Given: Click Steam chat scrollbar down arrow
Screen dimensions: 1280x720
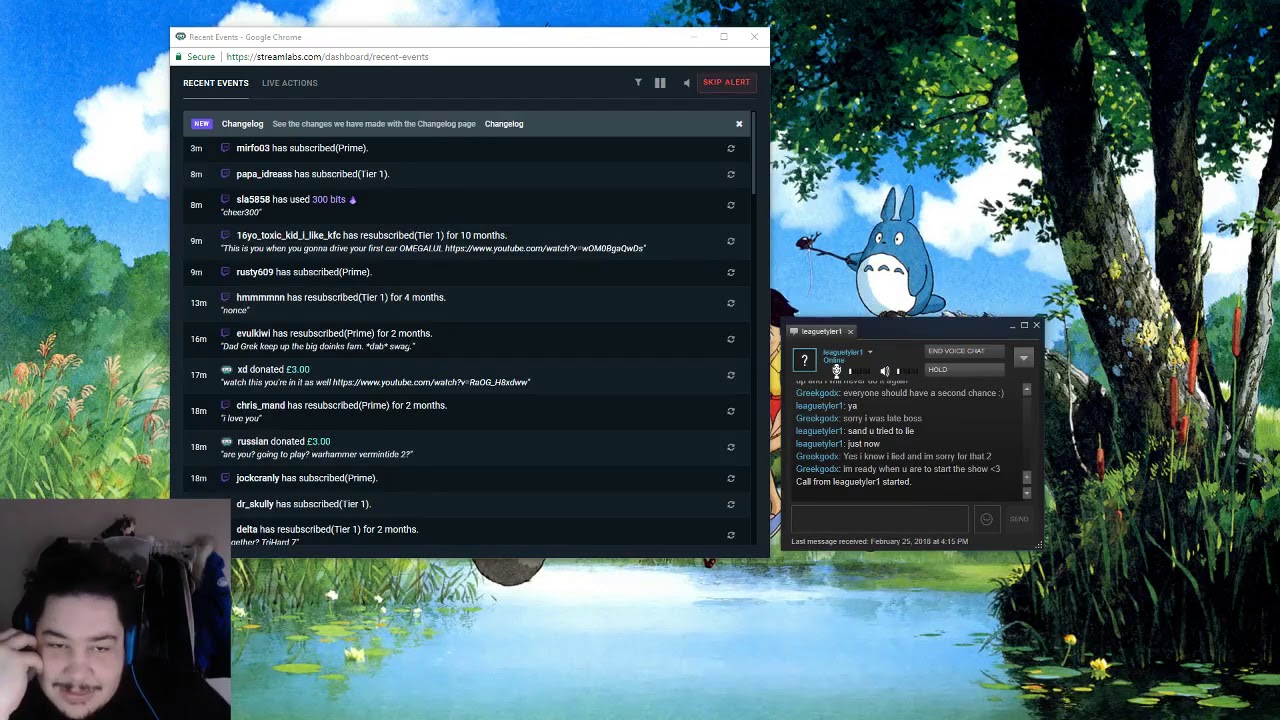Looking at the screenshot, I should [1026, 494].
